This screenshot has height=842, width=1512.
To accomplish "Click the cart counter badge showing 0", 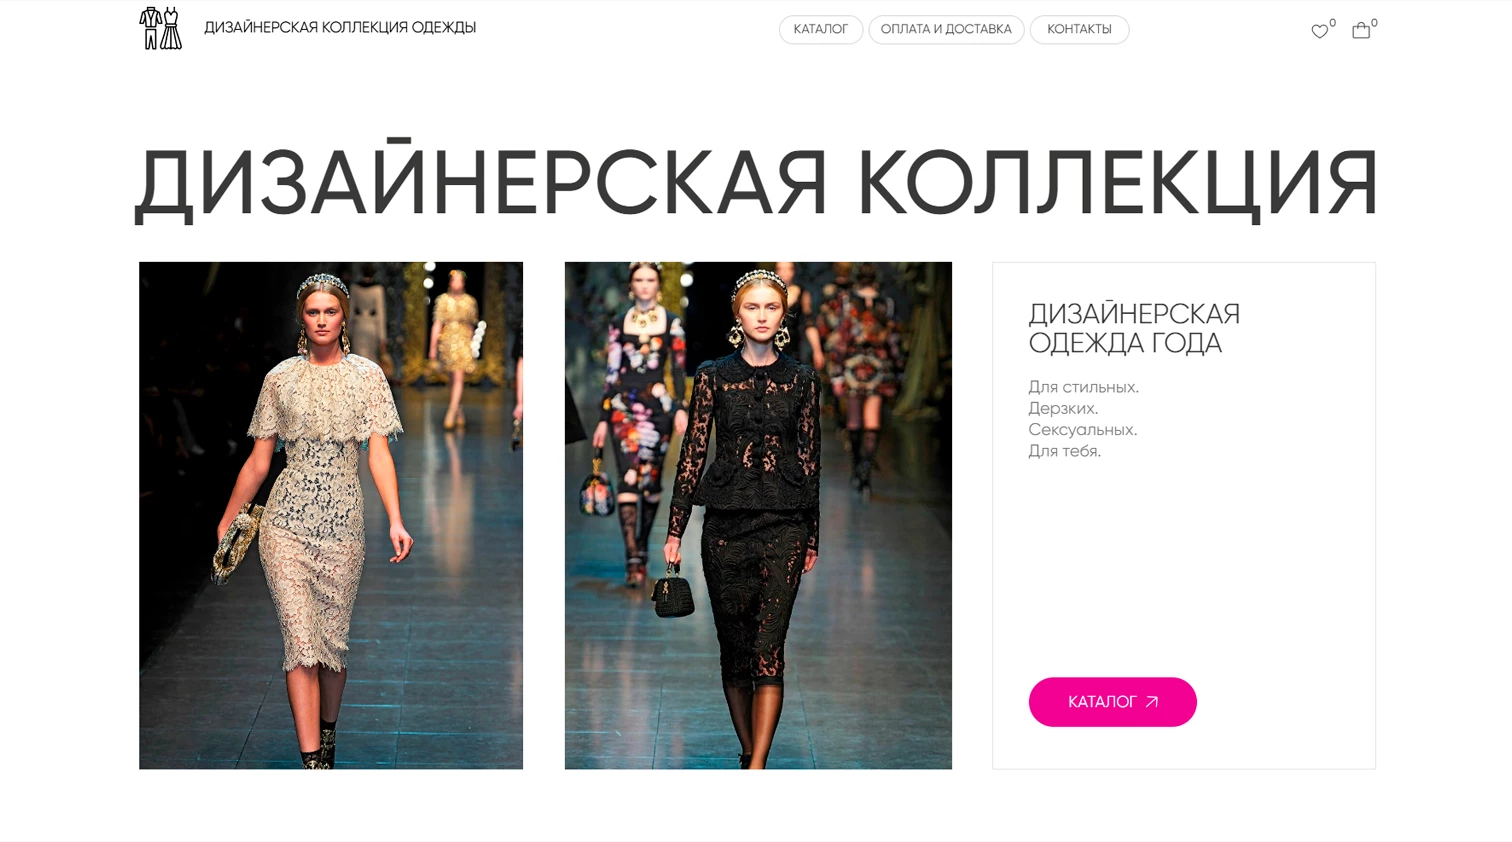I will tap(1374, 23).
